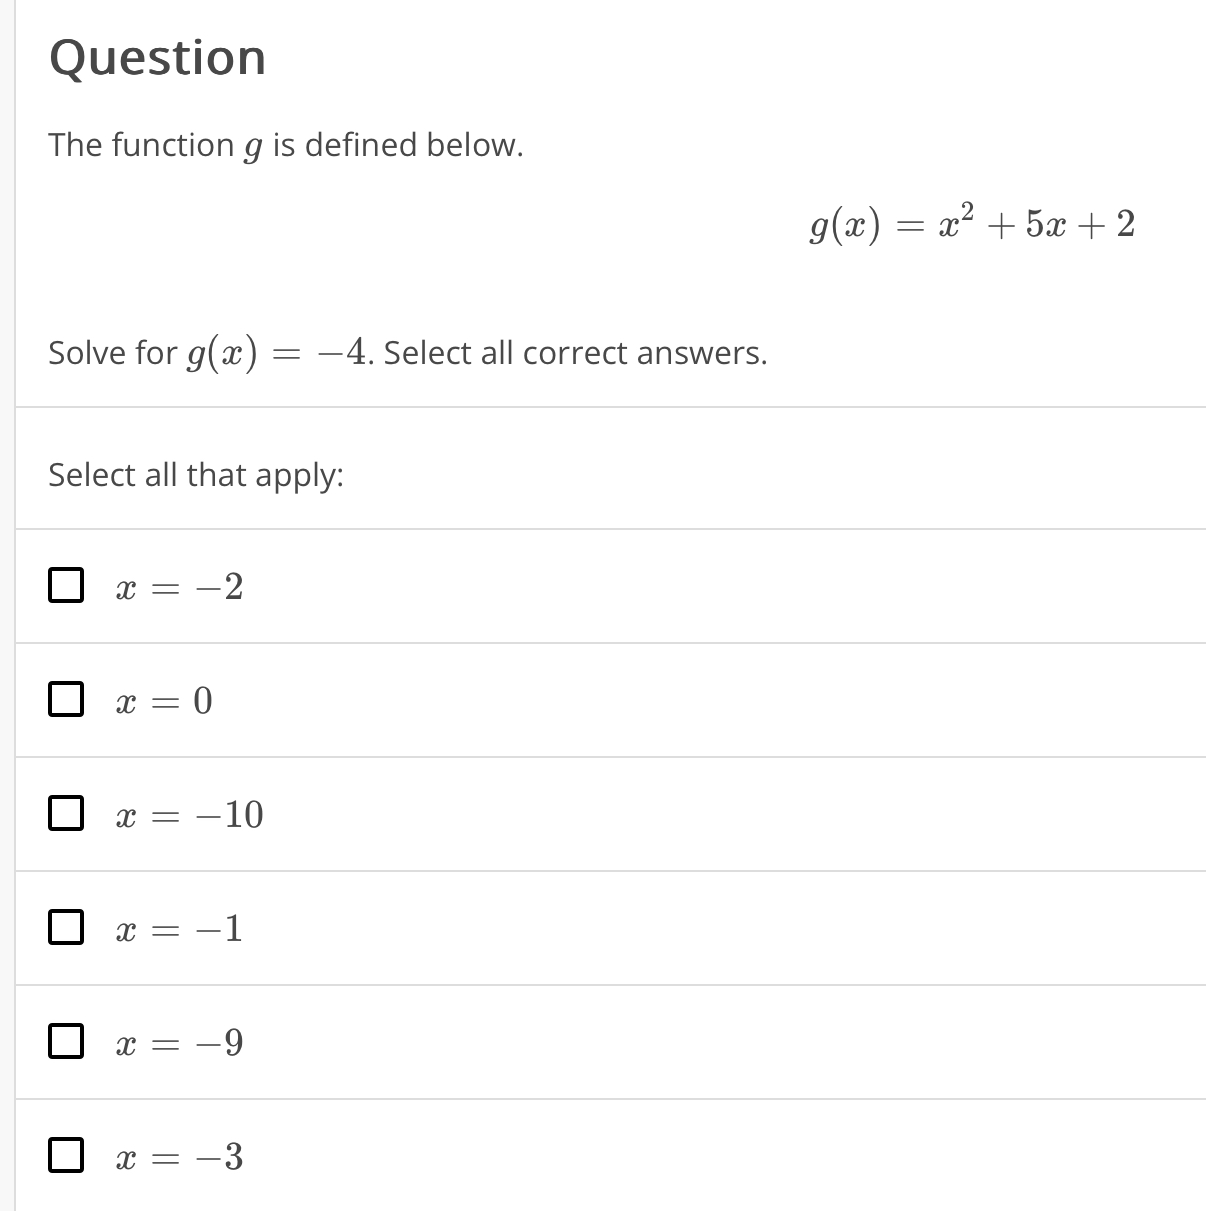Select the checkbox next to x = −10

(66, 814)
